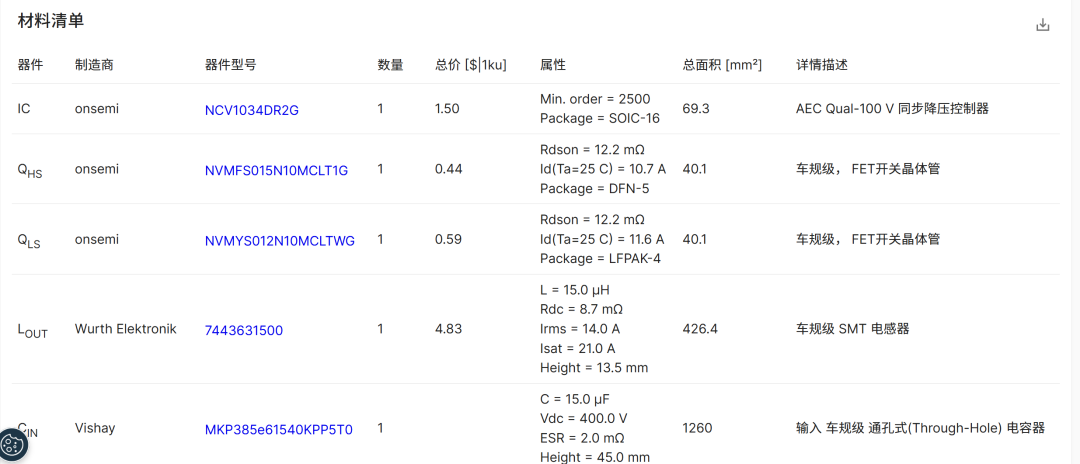Open the cookie settings icon

[x=13, y=444]
